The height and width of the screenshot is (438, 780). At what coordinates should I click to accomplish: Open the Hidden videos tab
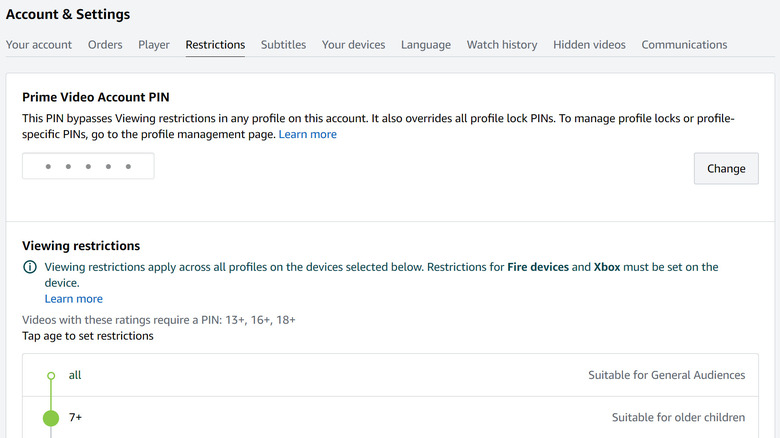[589, 45]
